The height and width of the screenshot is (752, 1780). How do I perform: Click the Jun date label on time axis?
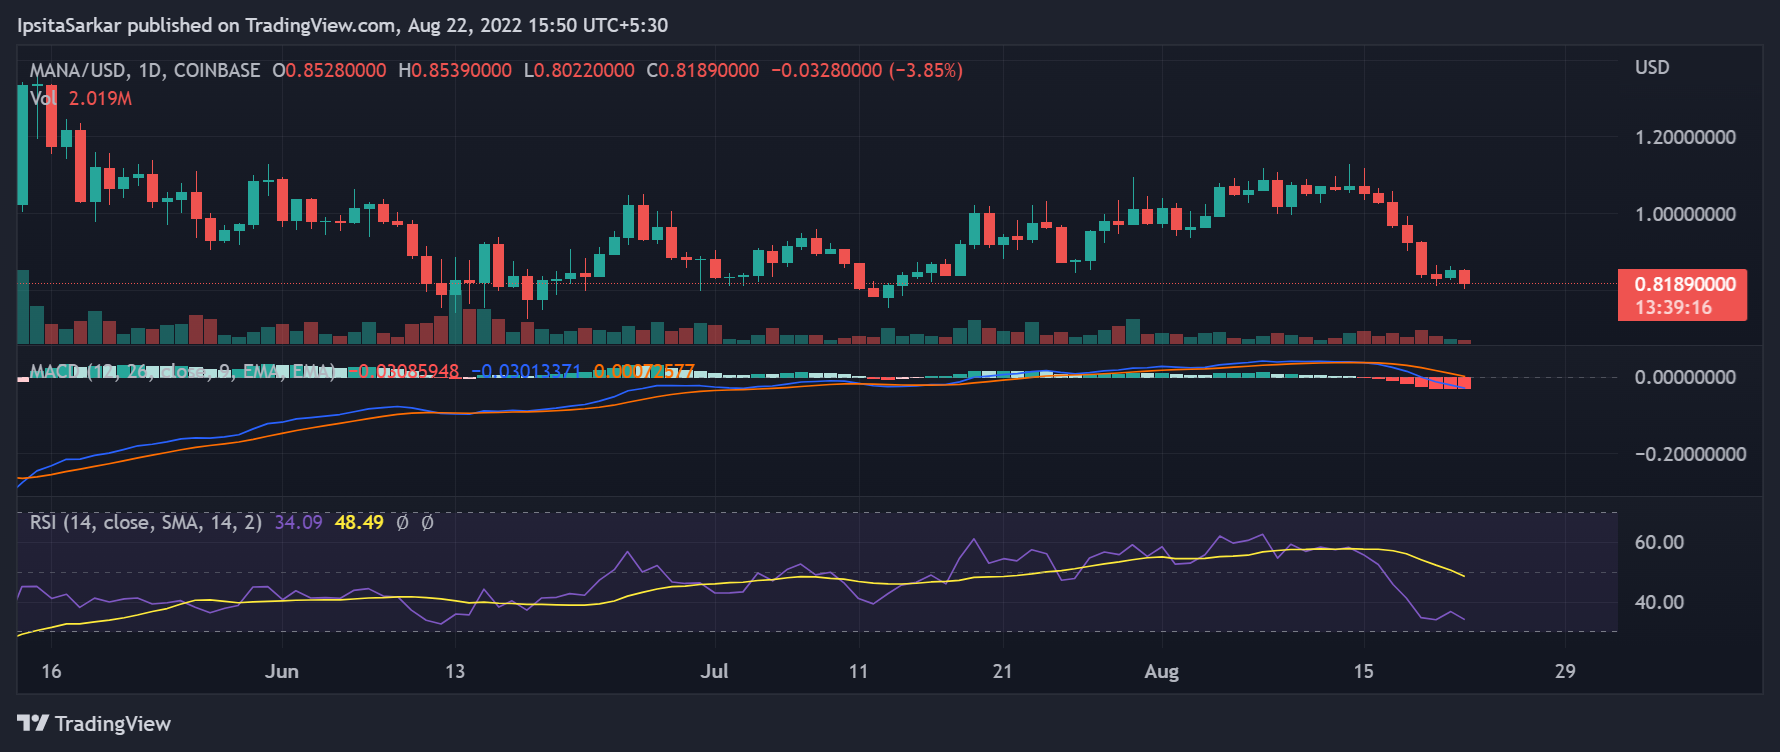(282, 671)
